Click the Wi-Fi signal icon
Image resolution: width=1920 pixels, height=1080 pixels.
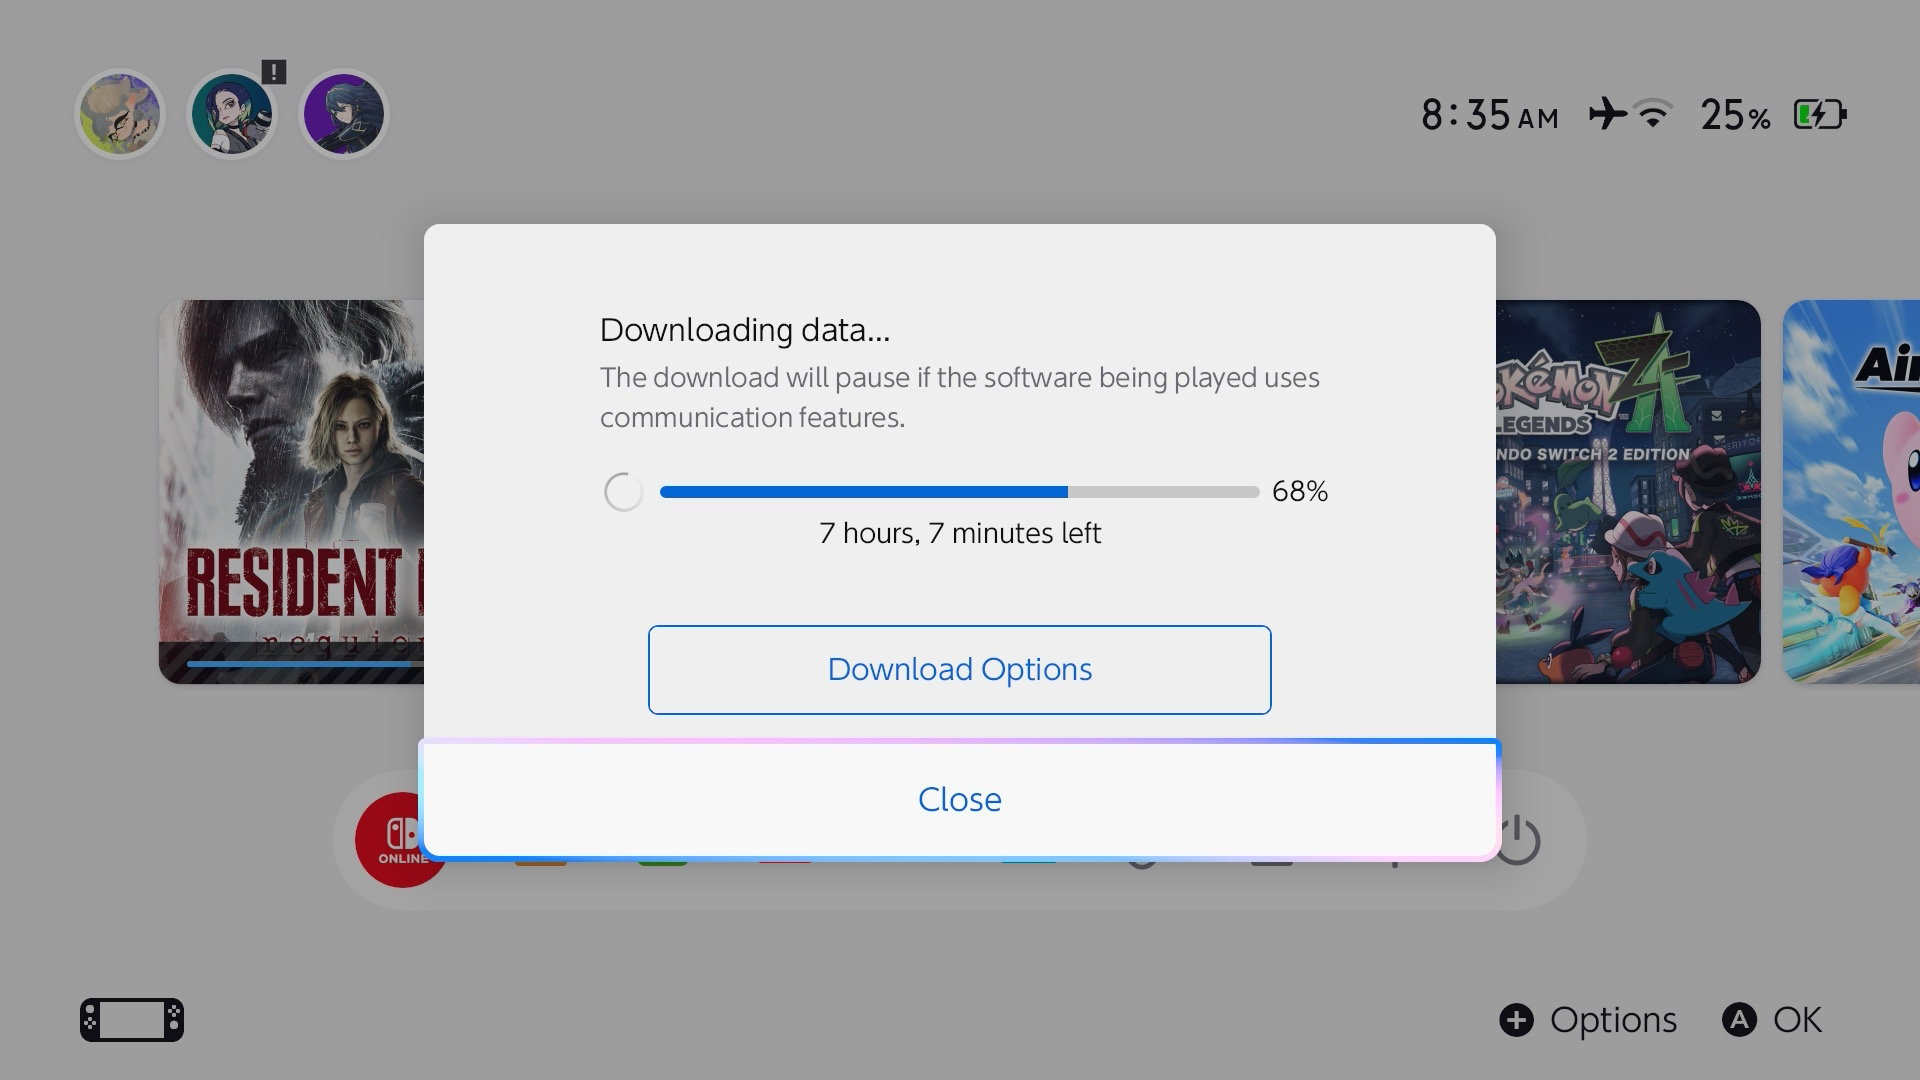(1653, 114)
